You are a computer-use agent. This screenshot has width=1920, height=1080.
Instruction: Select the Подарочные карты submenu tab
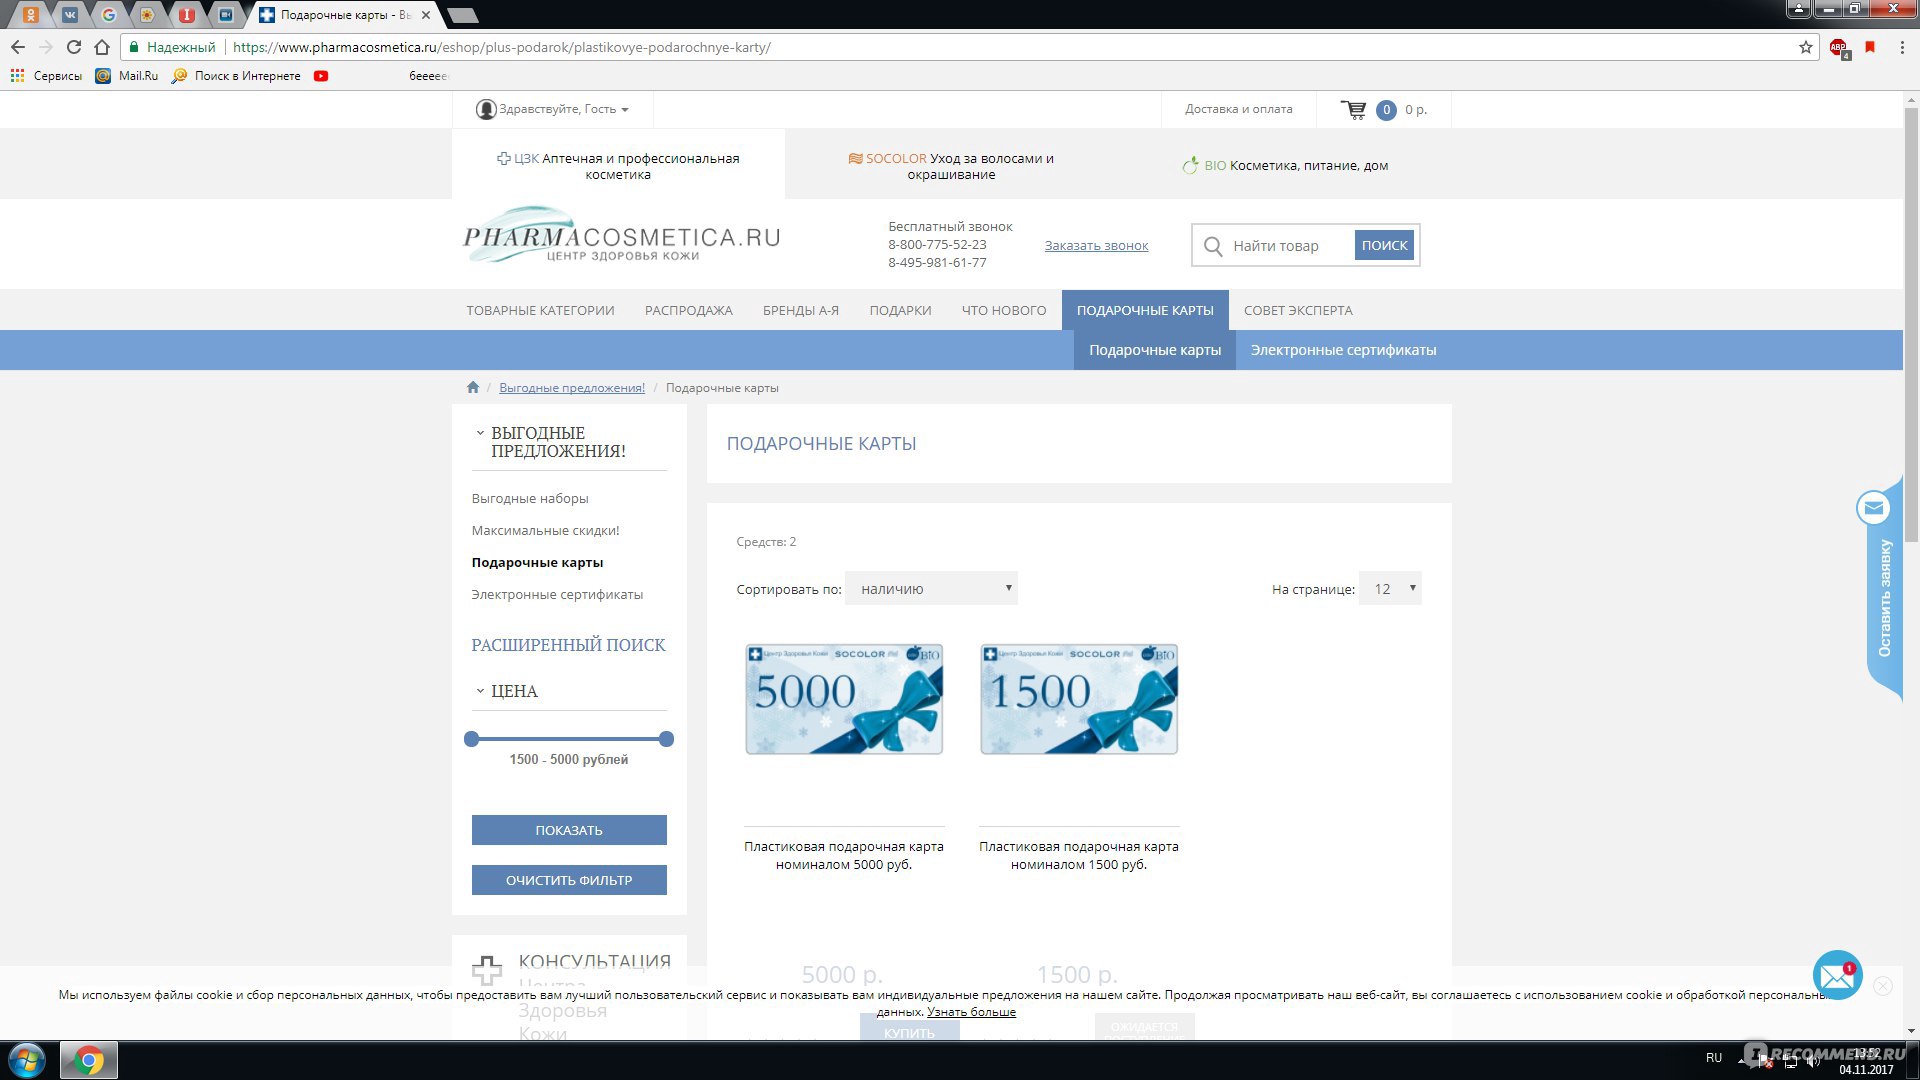pos(1155,350)
